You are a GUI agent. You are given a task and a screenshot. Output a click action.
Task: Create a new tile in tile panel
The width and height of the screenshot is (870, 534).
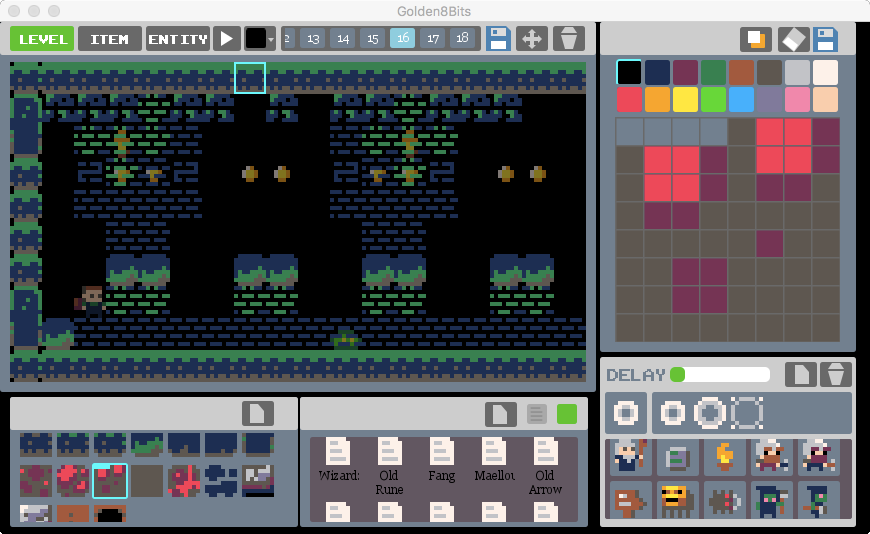tap(258, 414)
